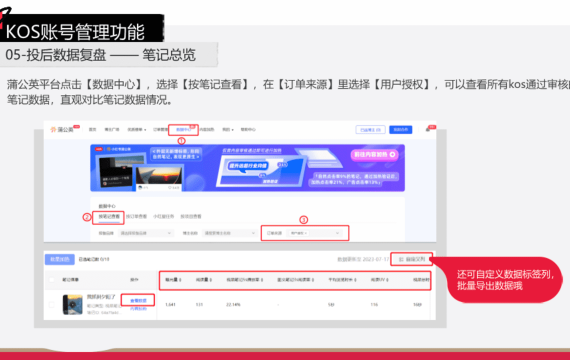570x360 pixels.
Task: Click the blue 批量加热 button
Action: [60, 259]
